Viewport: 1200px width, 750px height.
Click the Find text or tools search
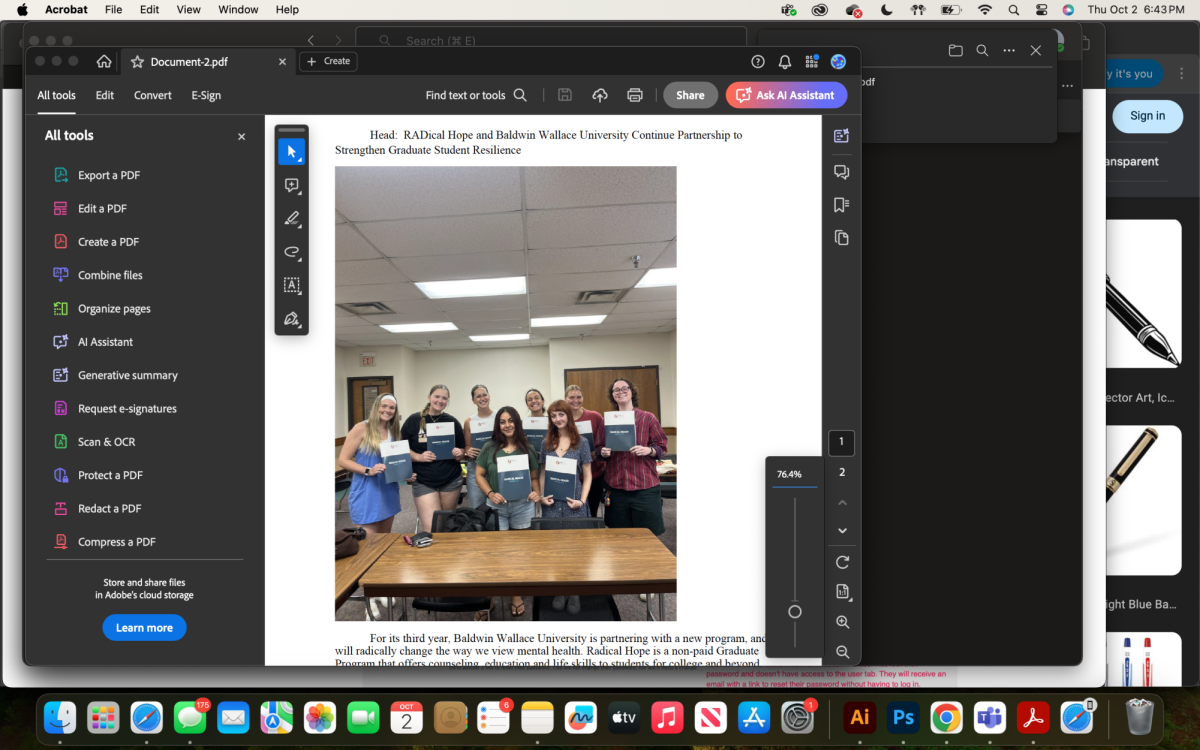[476, 95]
